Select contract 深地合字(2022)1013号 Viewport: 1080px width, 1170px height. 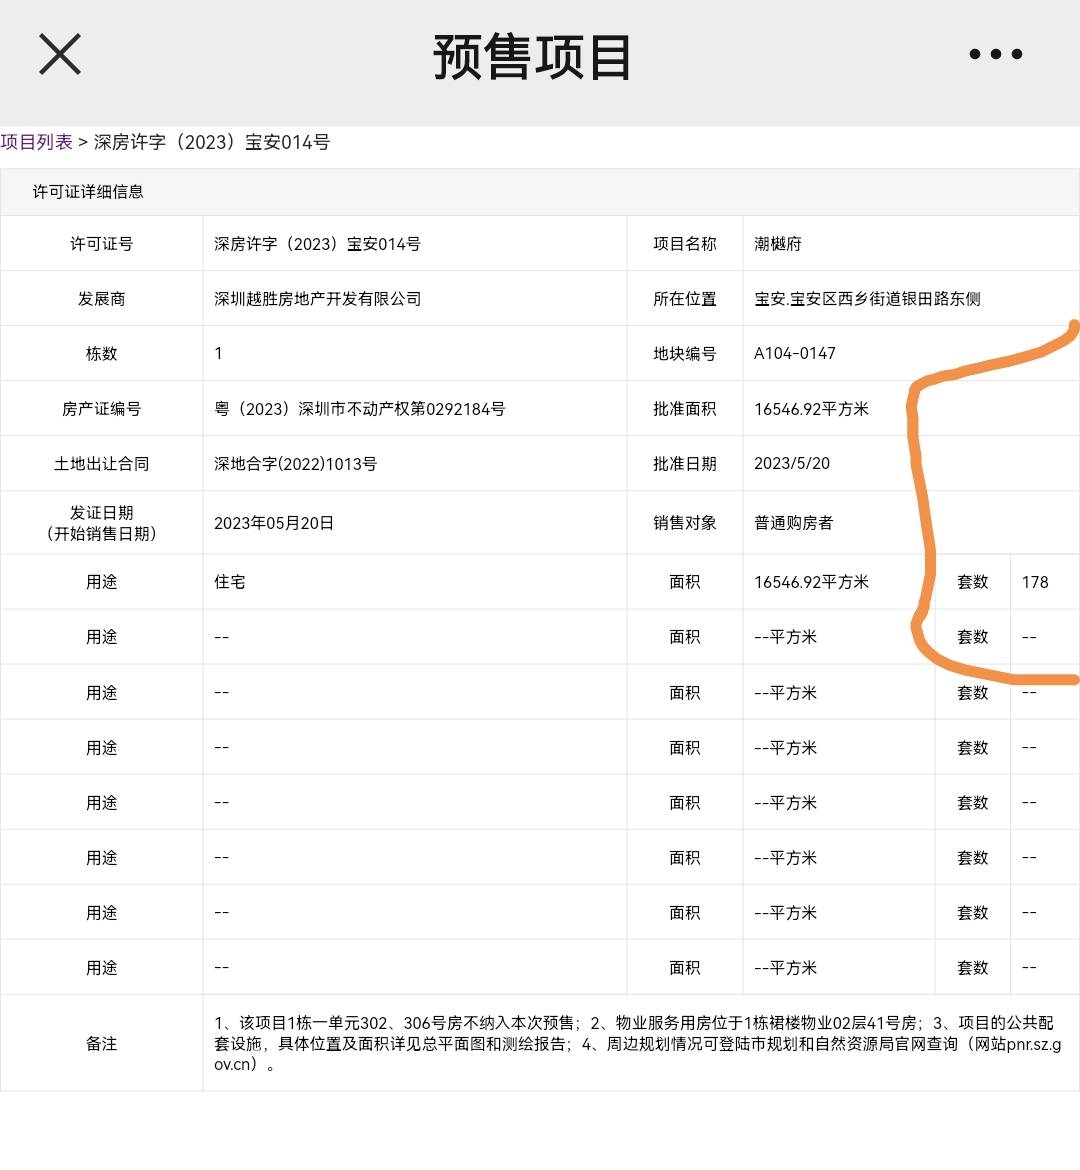tap(296, 463)
